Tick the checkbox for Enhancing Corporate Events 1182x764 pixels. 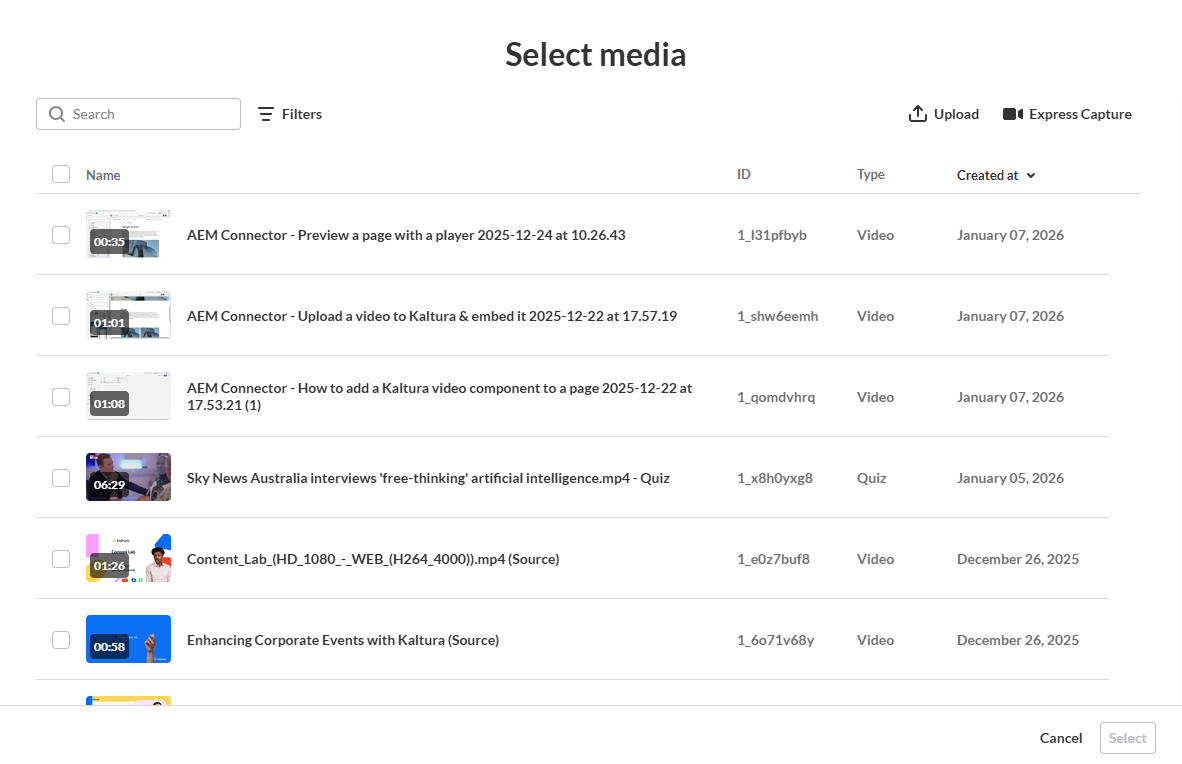[61, 640]
